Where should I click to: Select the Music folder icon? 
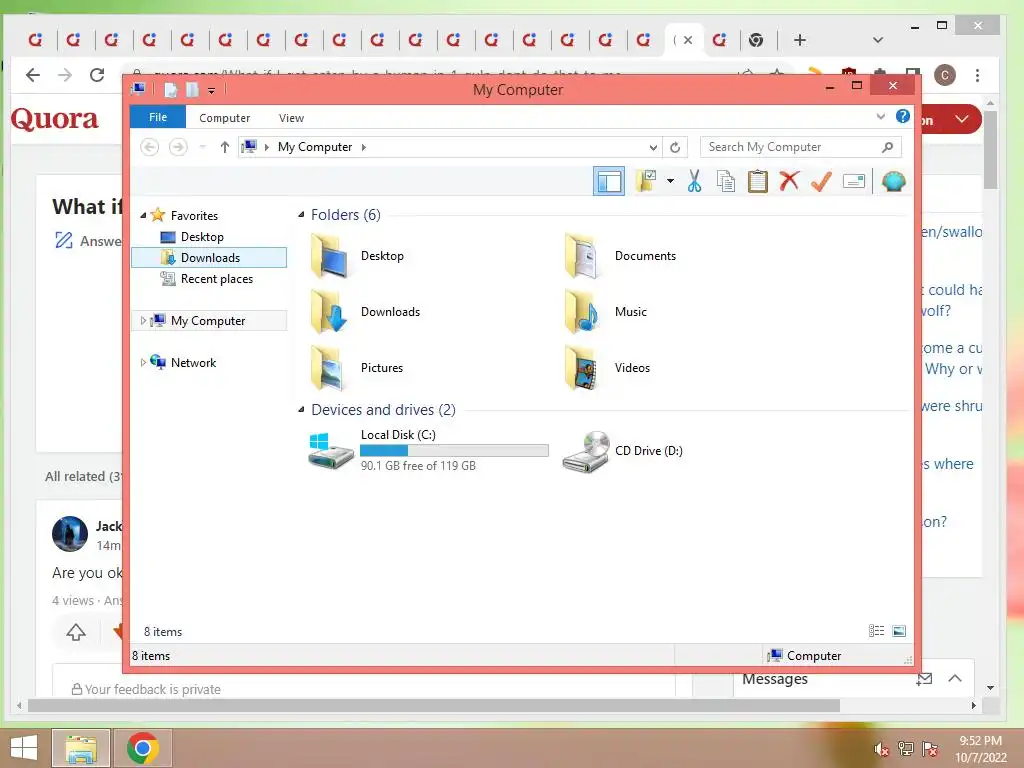(x=581, y=312)
